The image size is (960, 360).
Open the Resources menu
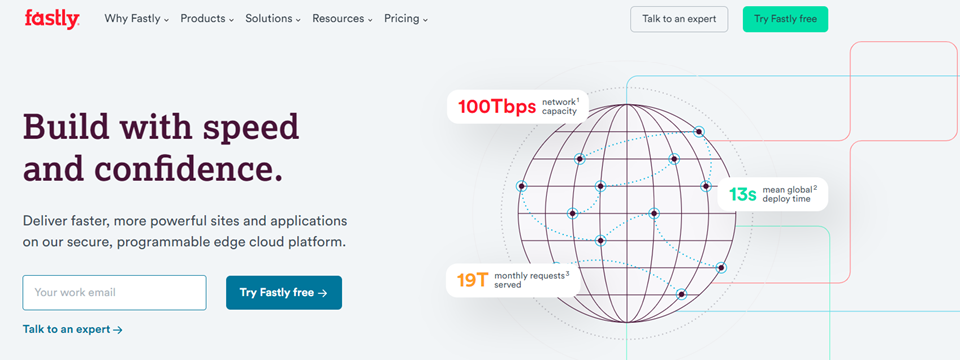(342, 19)
